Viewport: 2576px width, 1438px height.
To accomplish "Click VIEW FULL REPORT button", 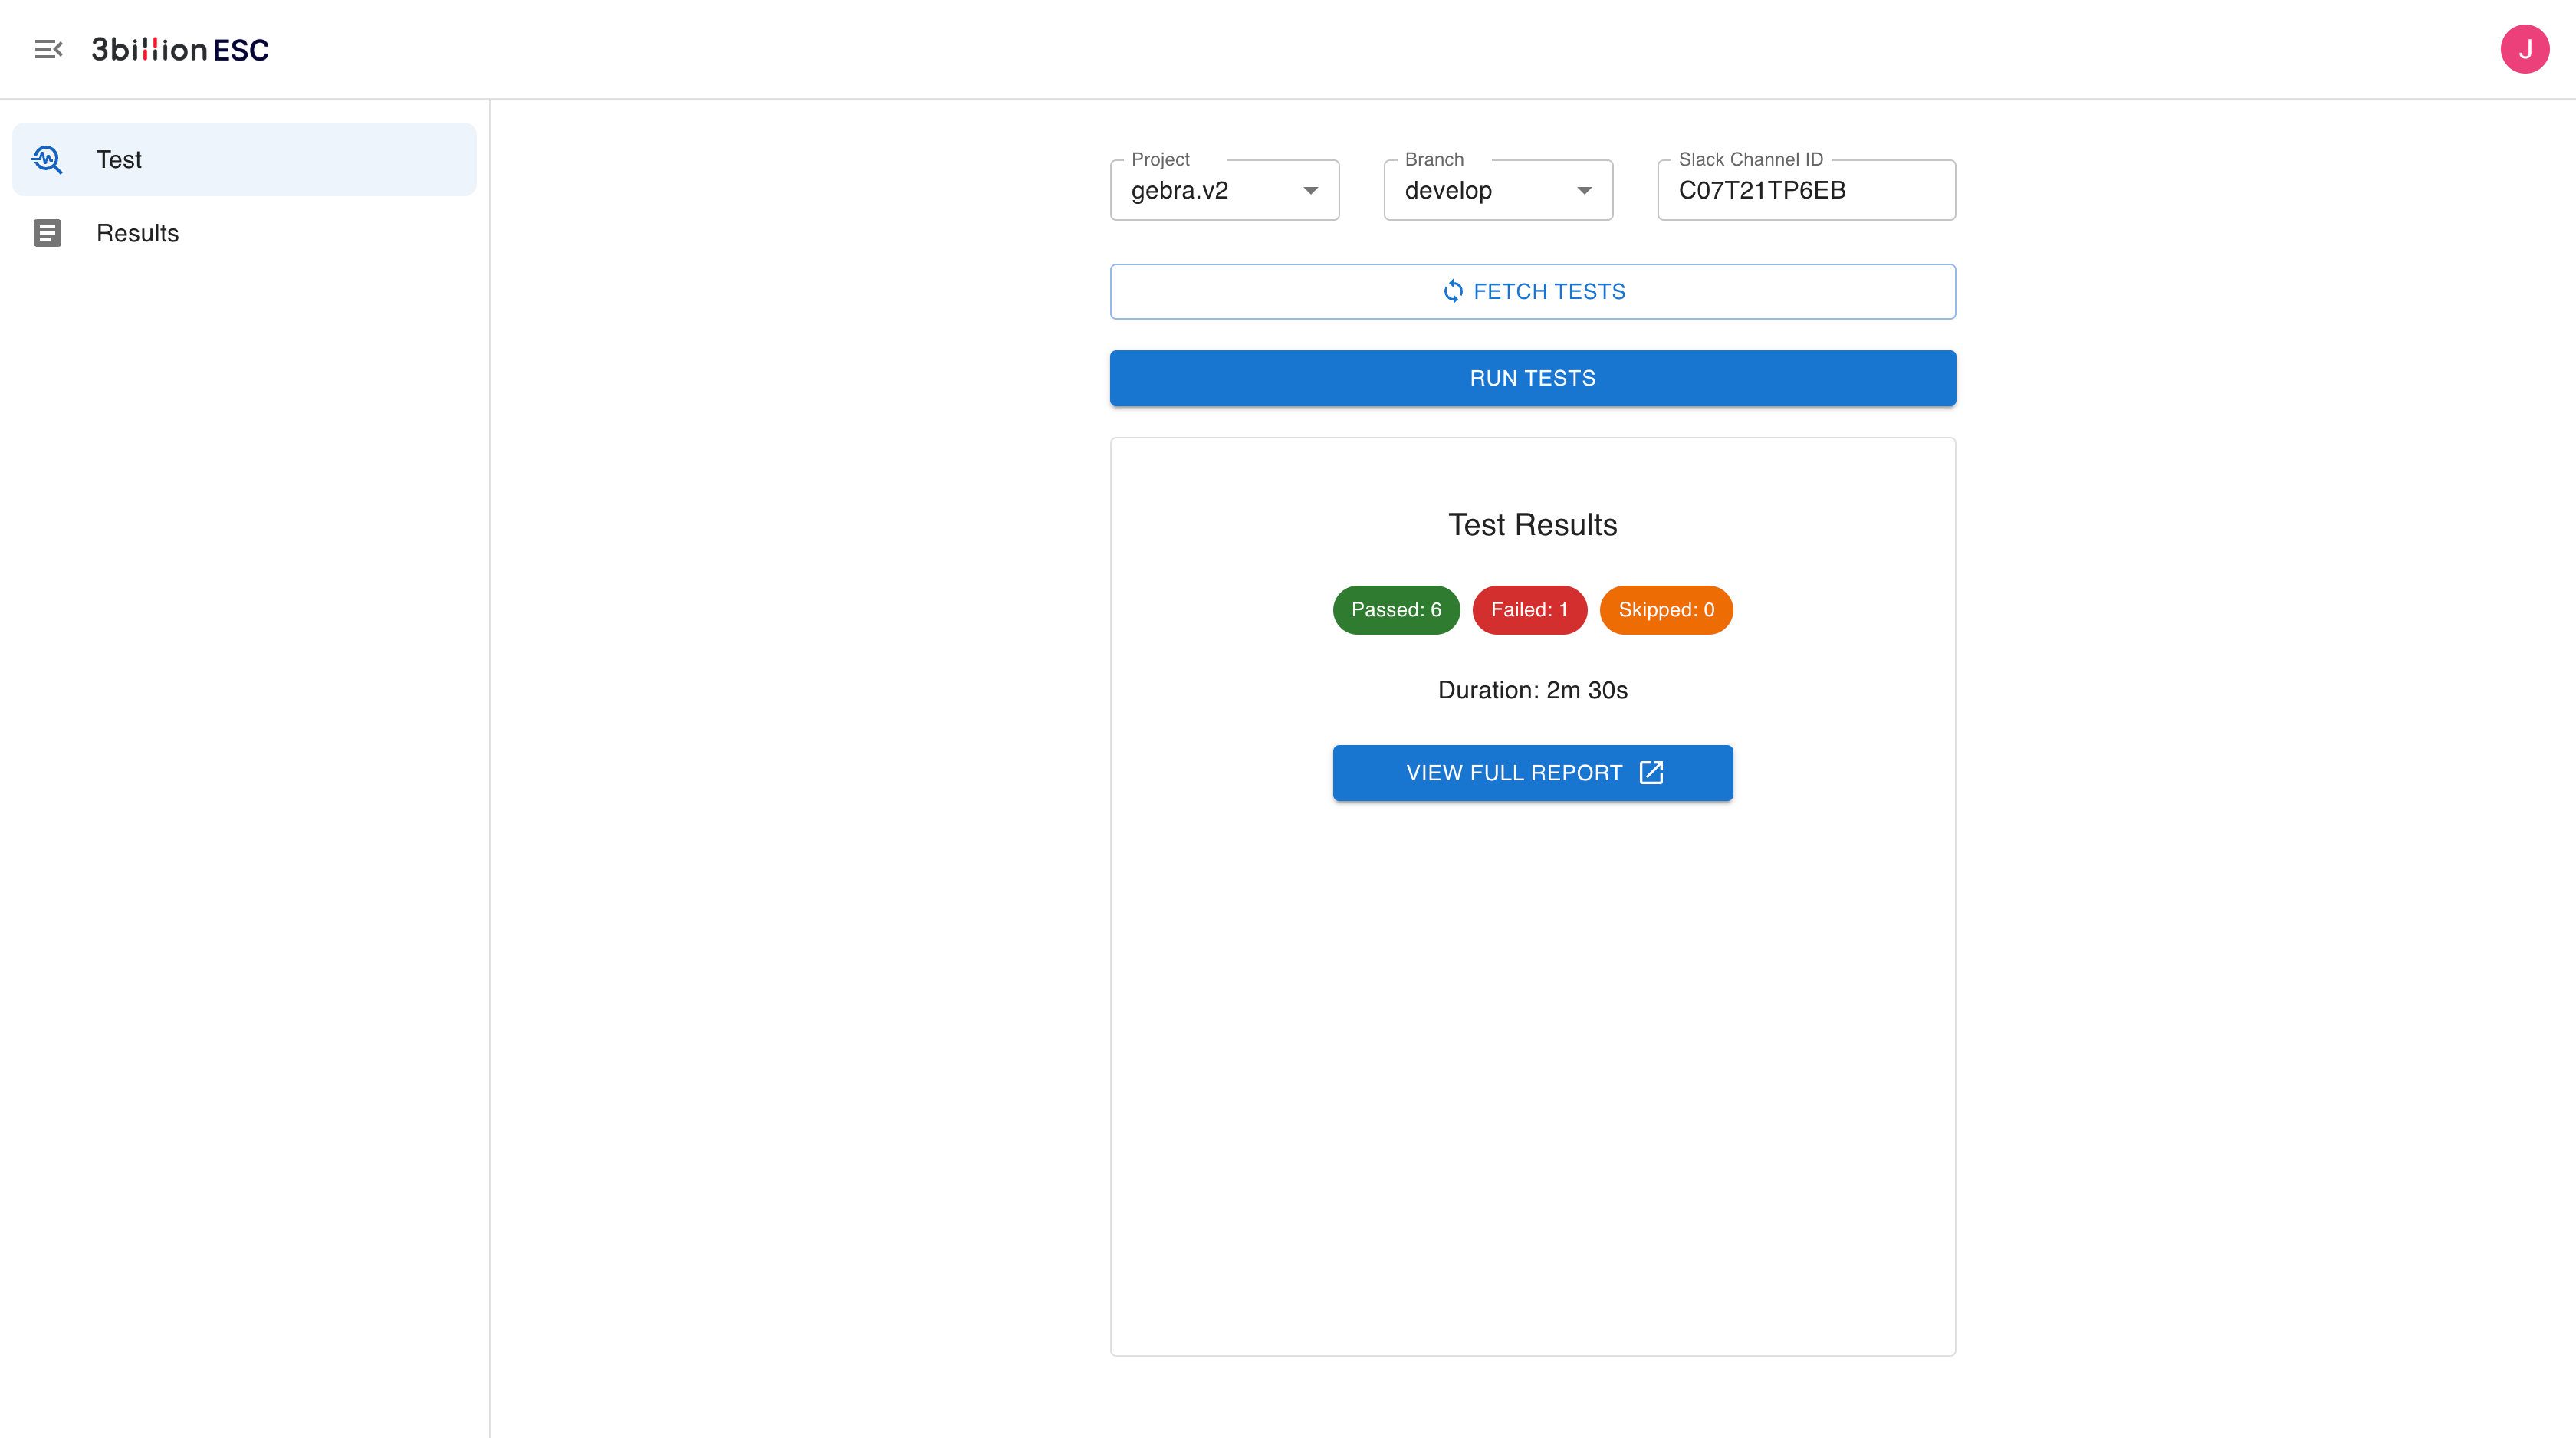I will pos(1532,772).
